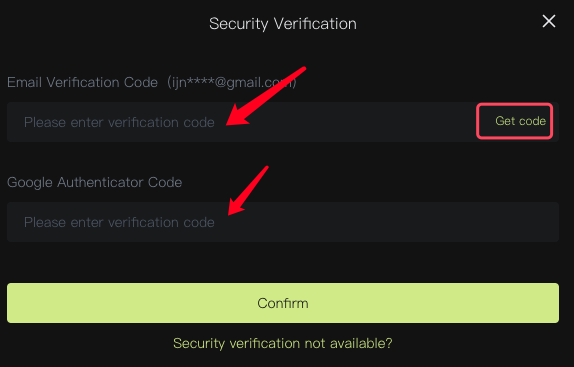
Task: Dismiss the dialog using the X icon
Action: point(549,21)
